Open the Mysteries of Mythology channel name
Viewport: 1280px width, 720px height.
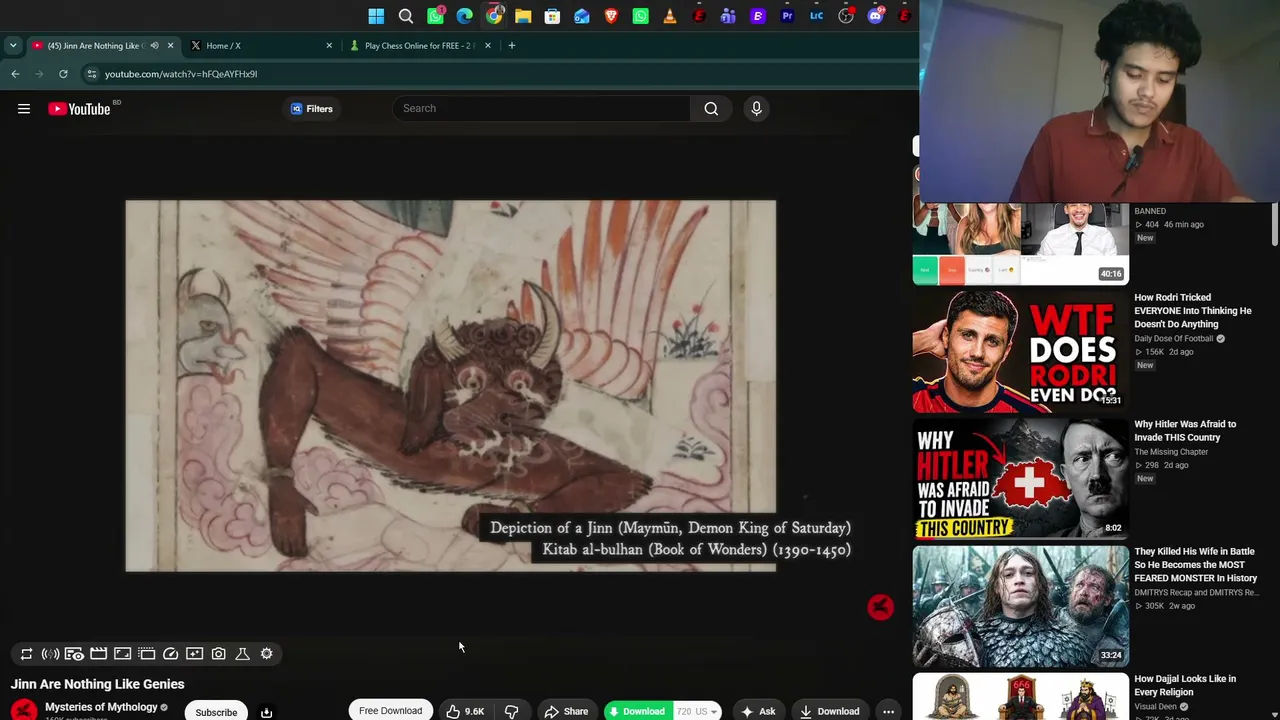click(x=101, y=707)
